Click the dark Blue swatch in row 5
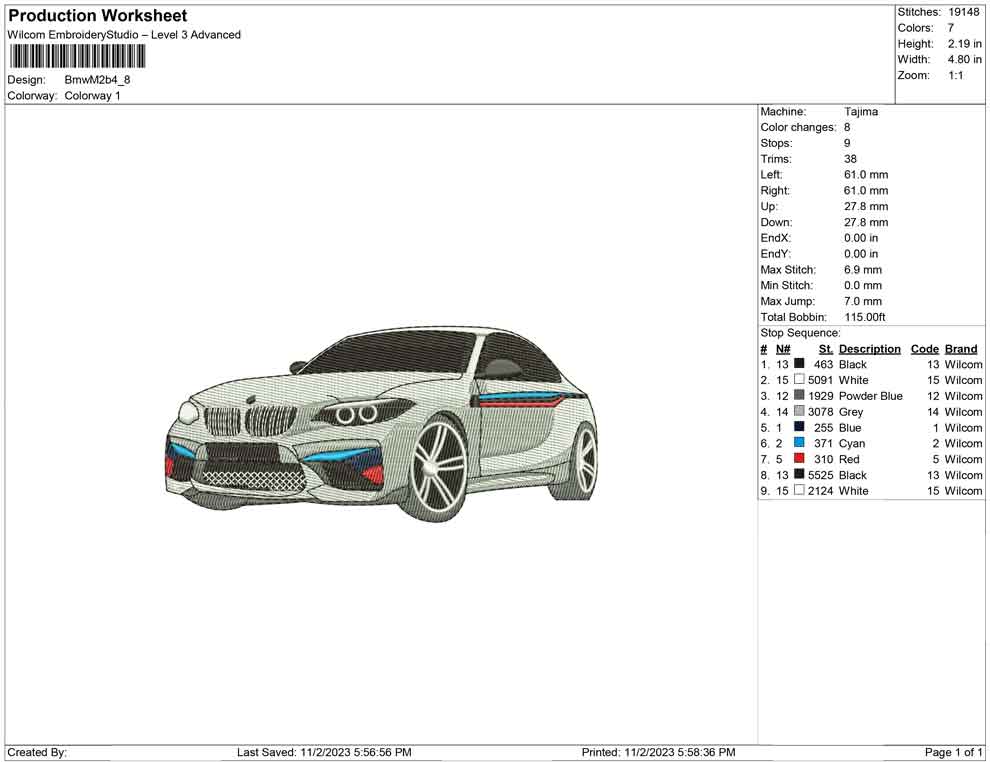 pos(799,427)
